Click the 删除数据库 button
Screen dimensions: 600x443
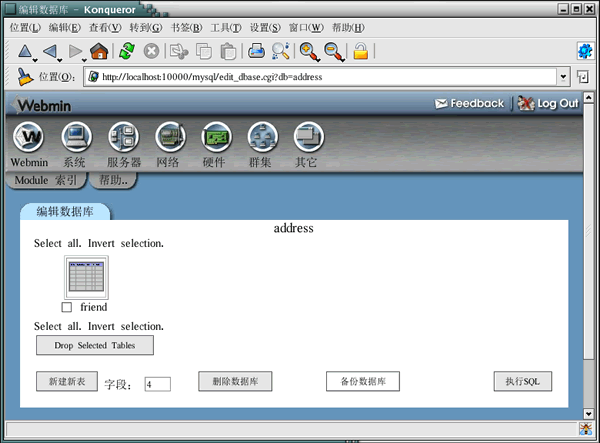(235, 381)
